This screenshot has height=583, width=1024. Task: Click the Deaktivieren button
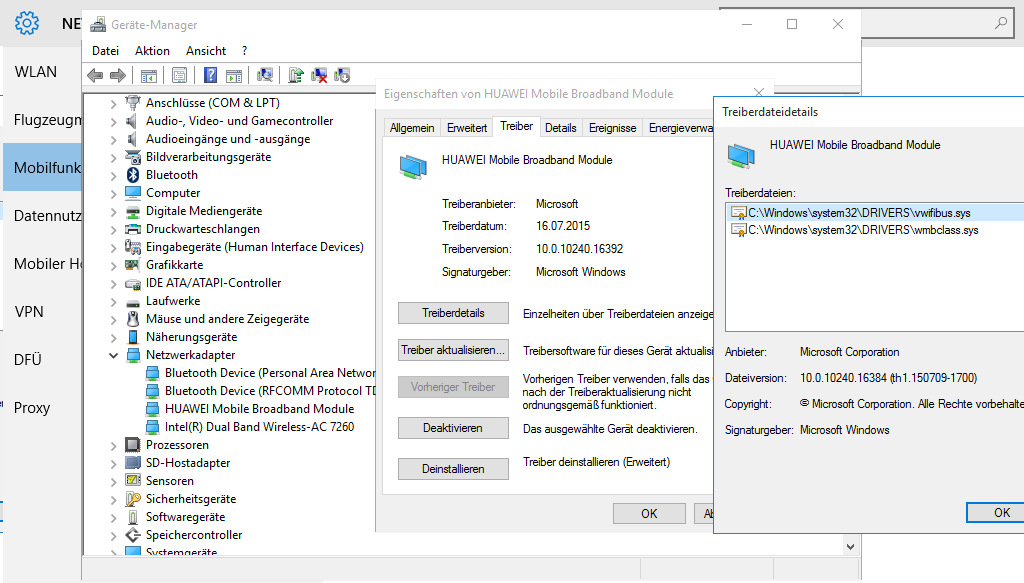(453, 428)
